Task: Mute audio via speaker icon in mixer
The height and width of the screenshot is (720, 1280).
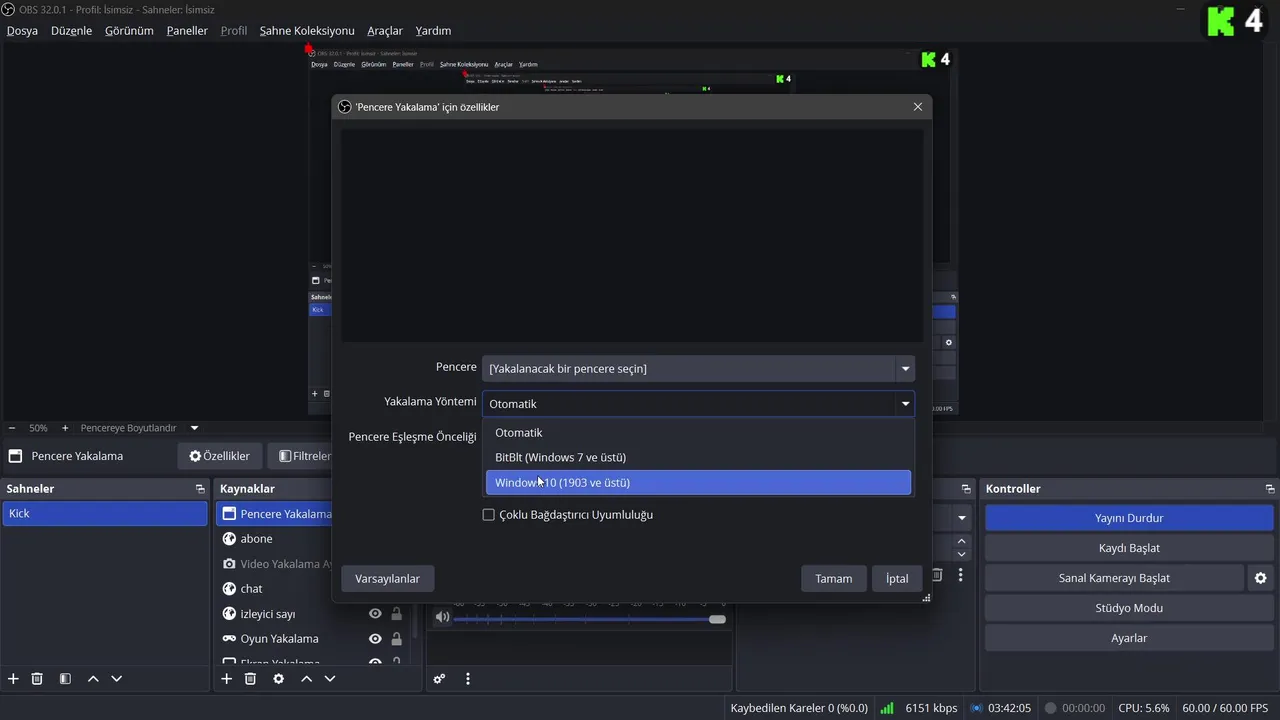Action: point(442,617)
